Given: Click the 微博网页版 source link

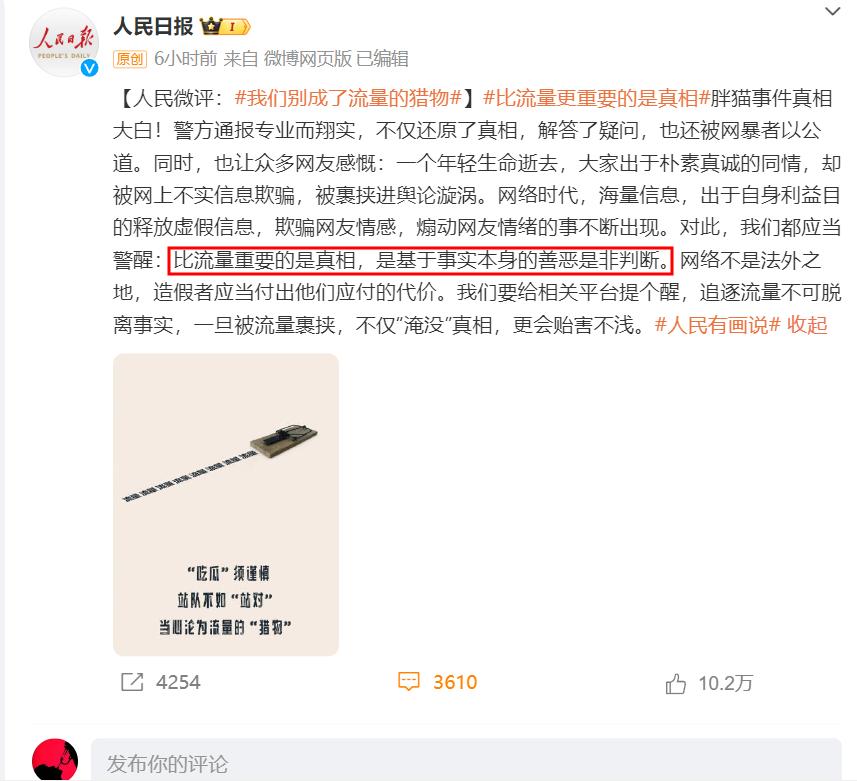Looking at the screenshot, I should (x=308, y=58).
